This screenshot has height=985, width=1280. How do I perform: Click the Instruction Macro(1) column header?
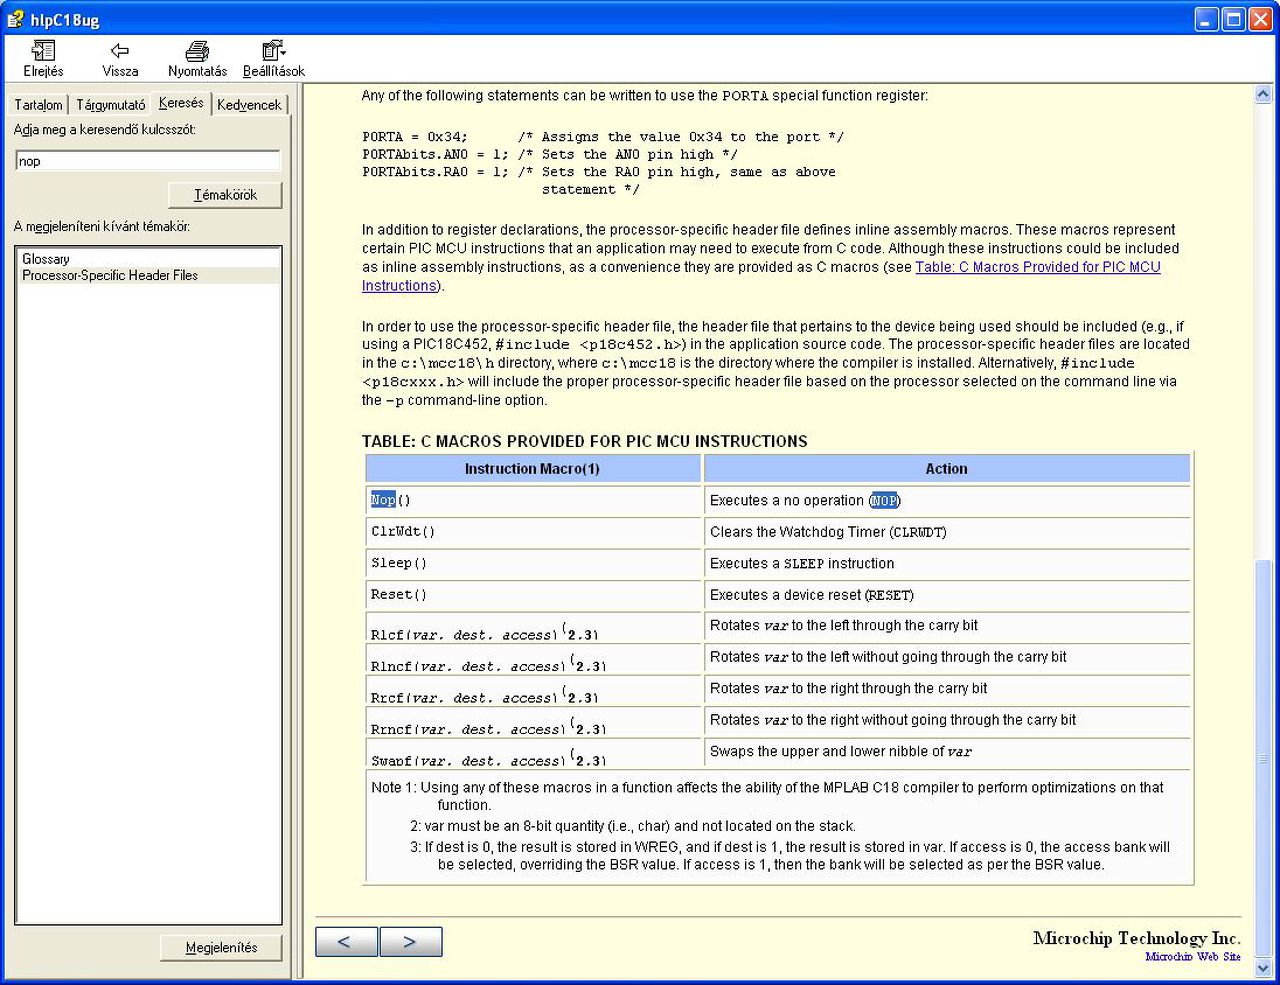pyautogui.click(x=534, y=469)
